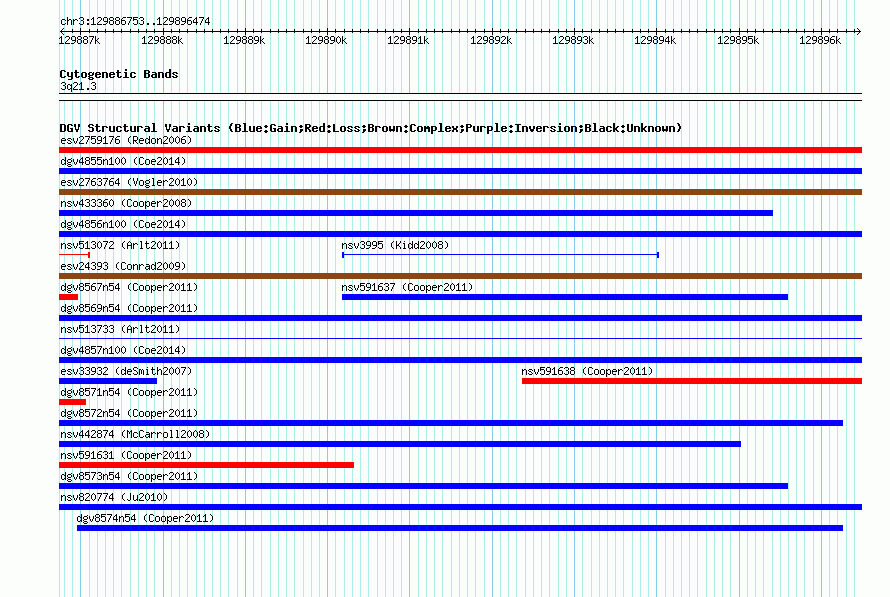Open the nsv433360 (Cooper2008) label
890x597 pixels.
click(126, 203)
